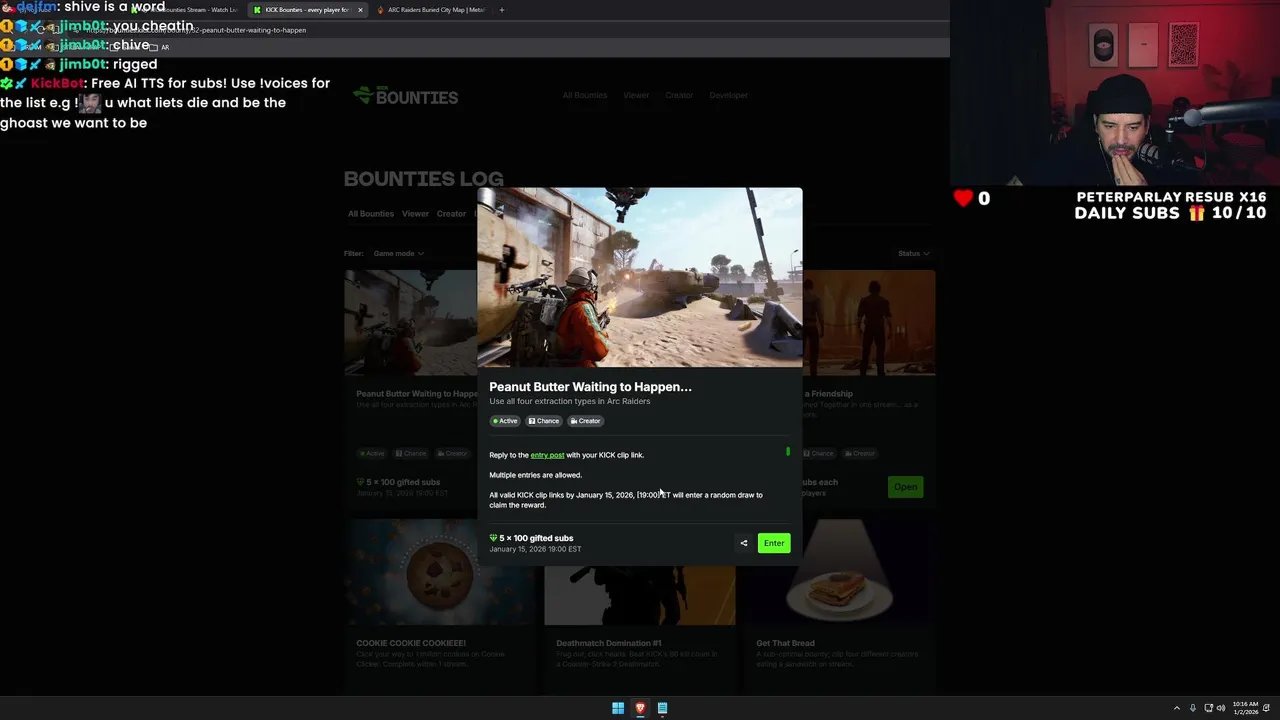Screen dimensions: 1280x720
Task: Click the blue notepad app on the taskbar
Action: [662, 708]
